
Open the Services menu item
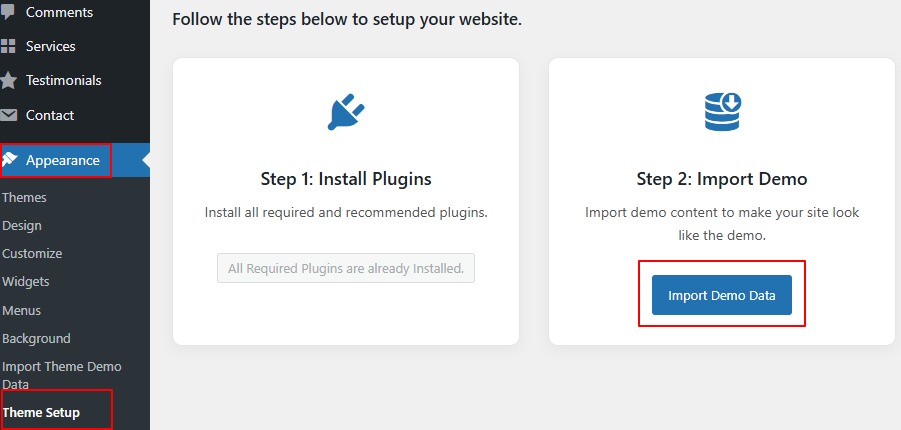click(x=50, y=46)
